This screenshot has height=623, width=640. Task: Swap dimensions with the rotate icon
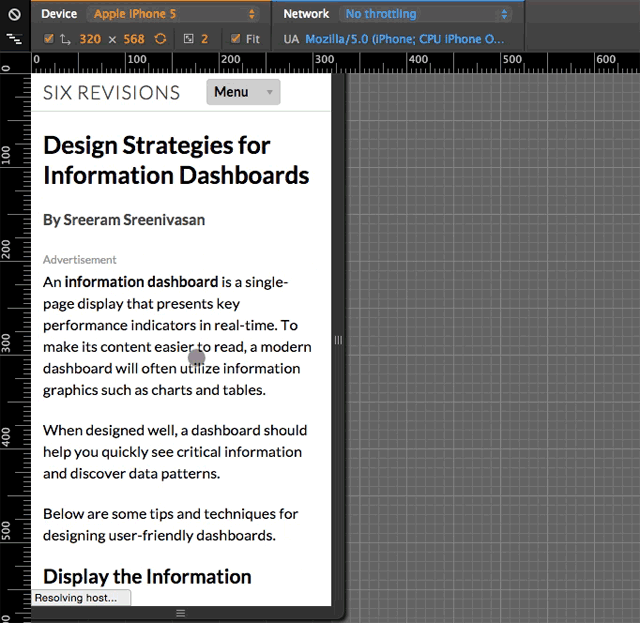tap(160, 39)
